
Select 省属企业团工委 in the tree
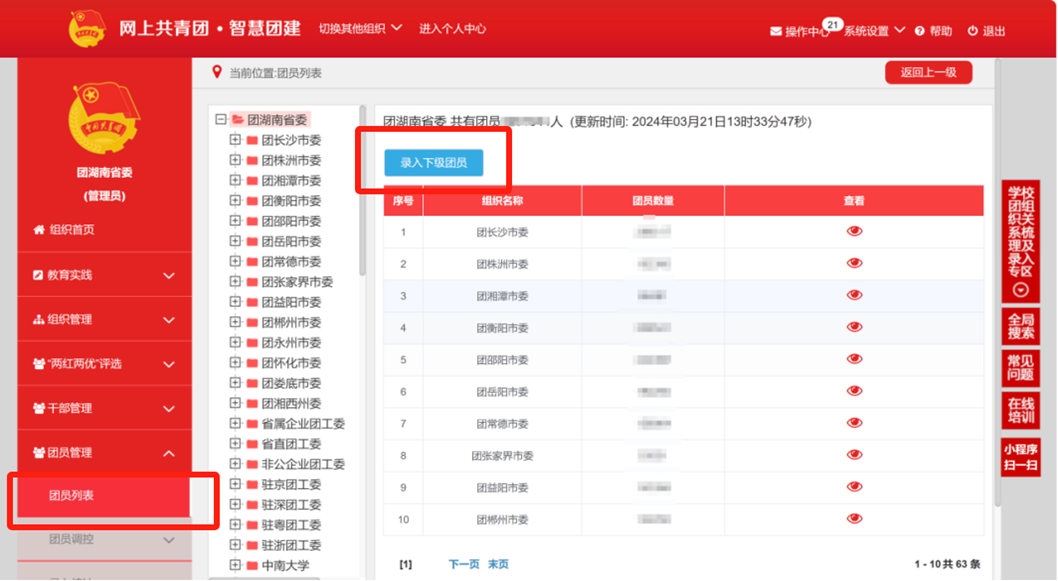click(x=303, y=424)
